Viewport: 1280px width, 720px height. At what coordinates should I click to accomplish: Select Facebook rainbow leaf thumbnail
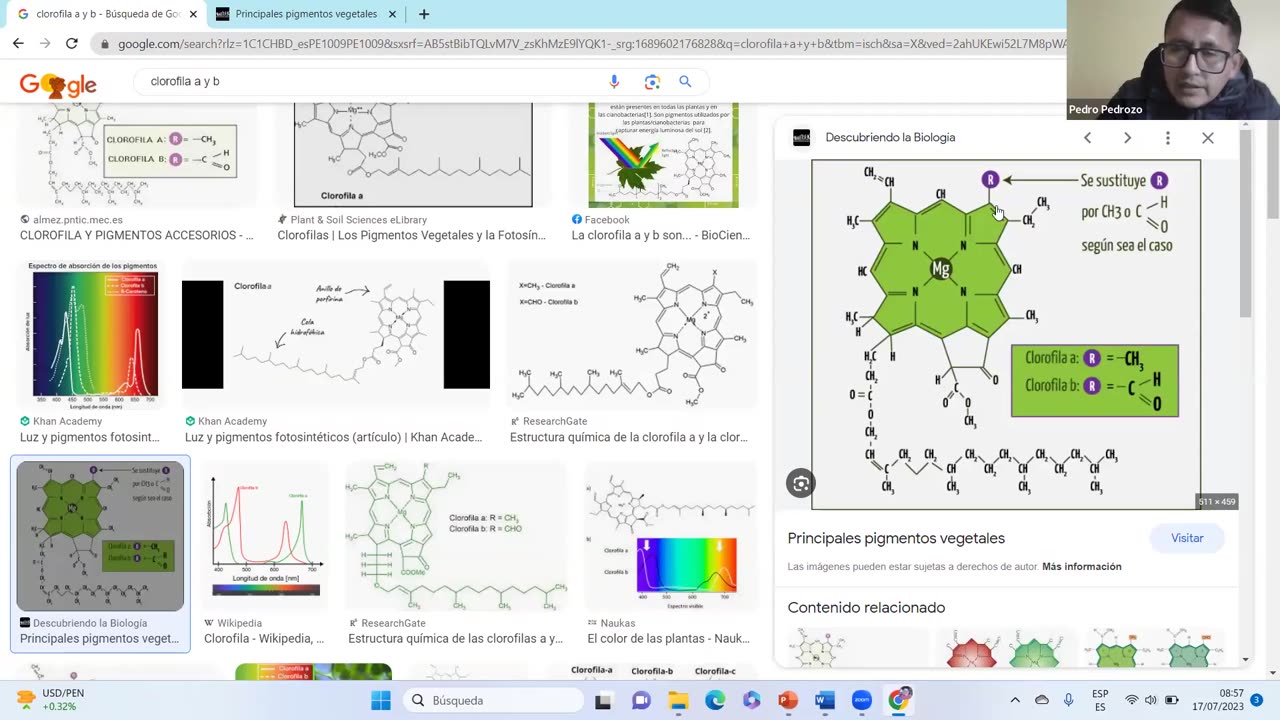pyautogui.click(x=663, y=155)
